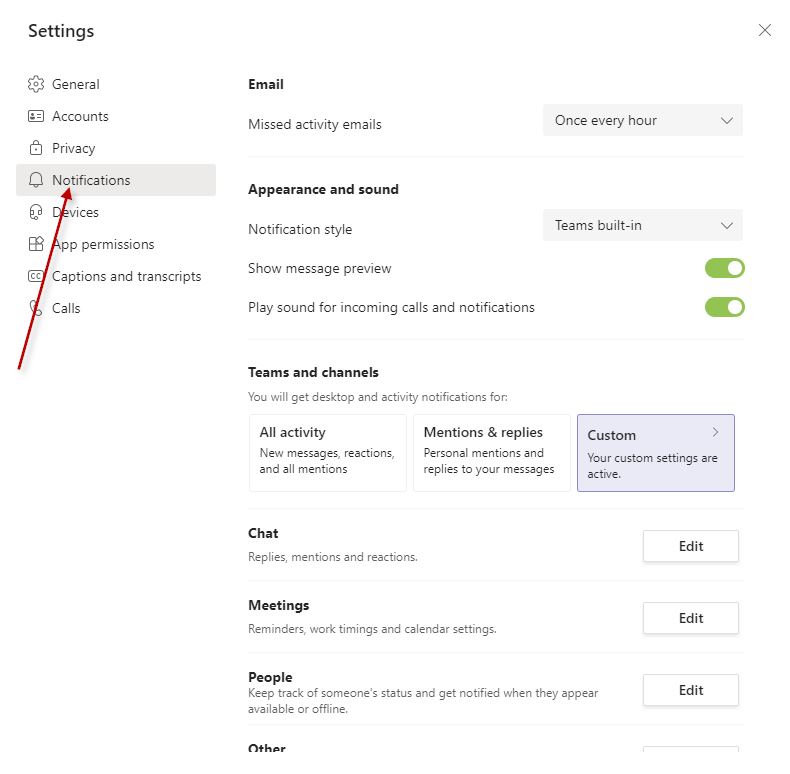Image resolution: width=790 pixels, height=774 pixels.
Task: Open Missed activity emails dropdown
Action: click(x=643, y=120)
